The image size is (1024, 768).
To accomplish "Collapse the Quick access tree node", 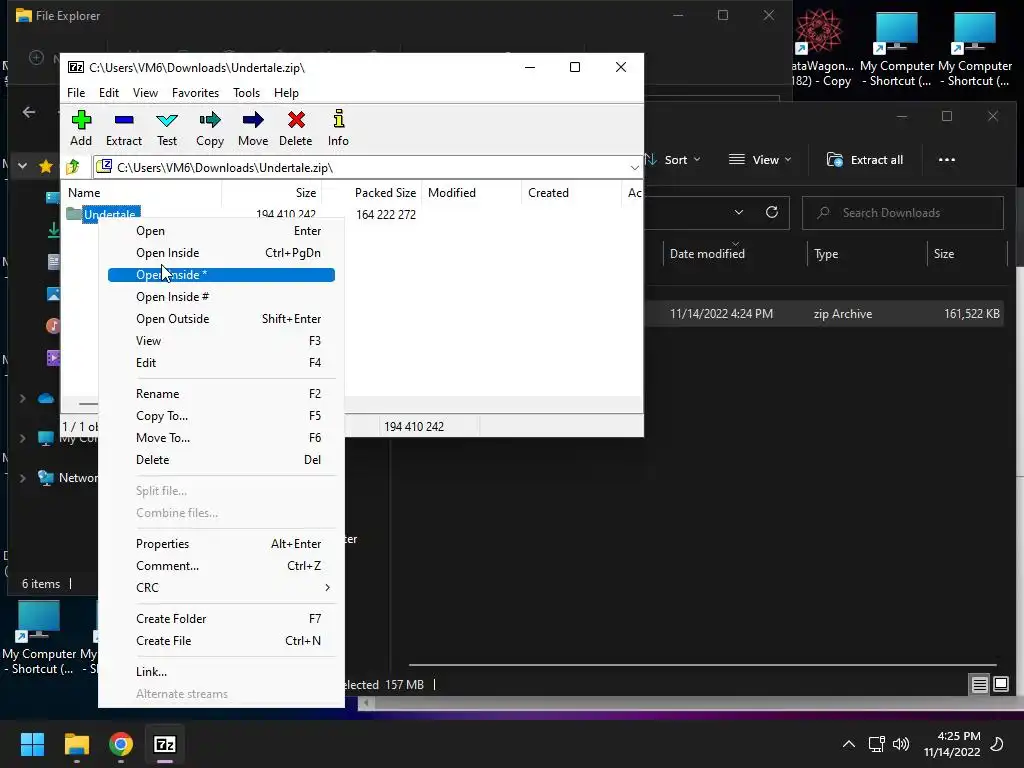I will (x=22, y=166).
